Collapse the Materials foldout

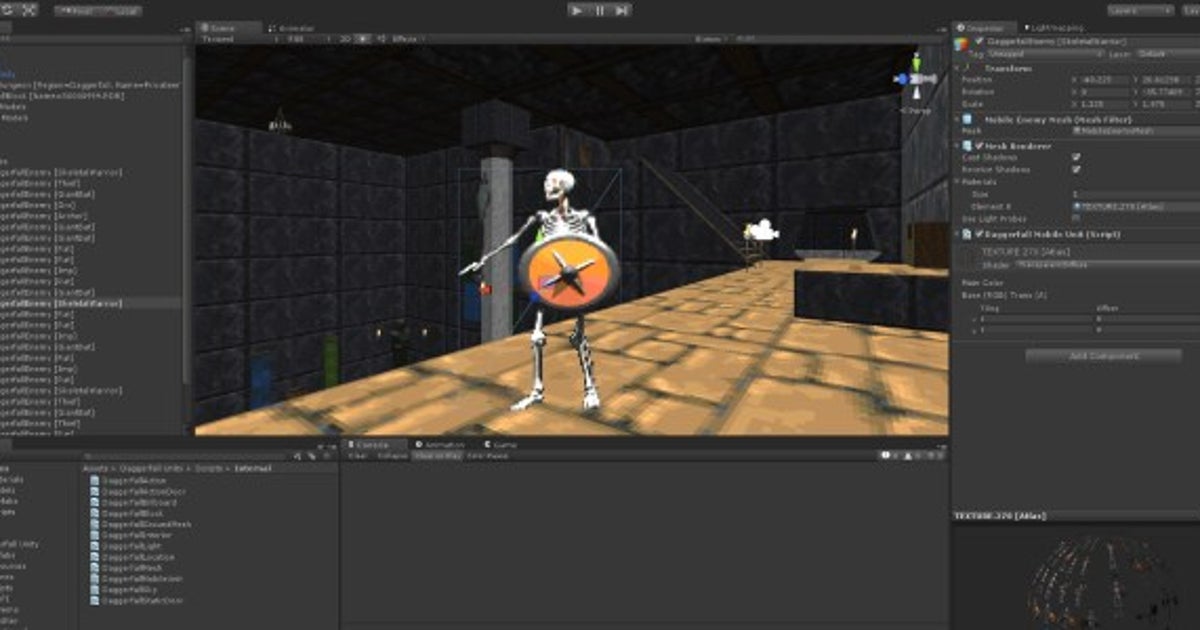pos(958,181)
